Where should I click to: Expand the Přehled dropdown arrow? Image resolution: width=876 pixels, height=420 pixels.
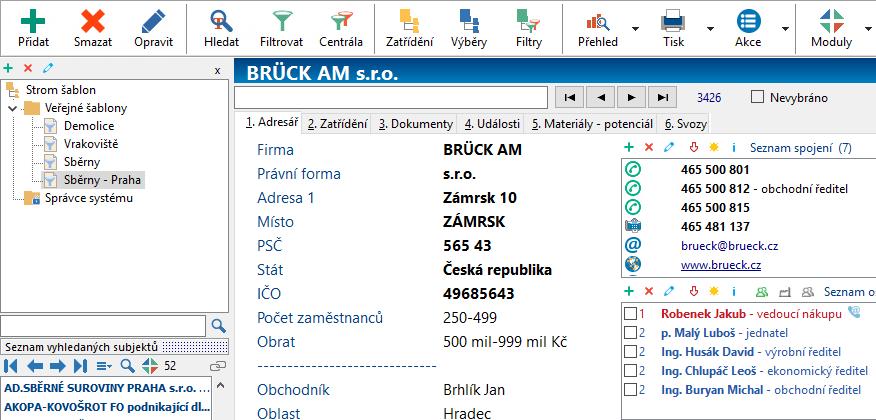[635, 28]
